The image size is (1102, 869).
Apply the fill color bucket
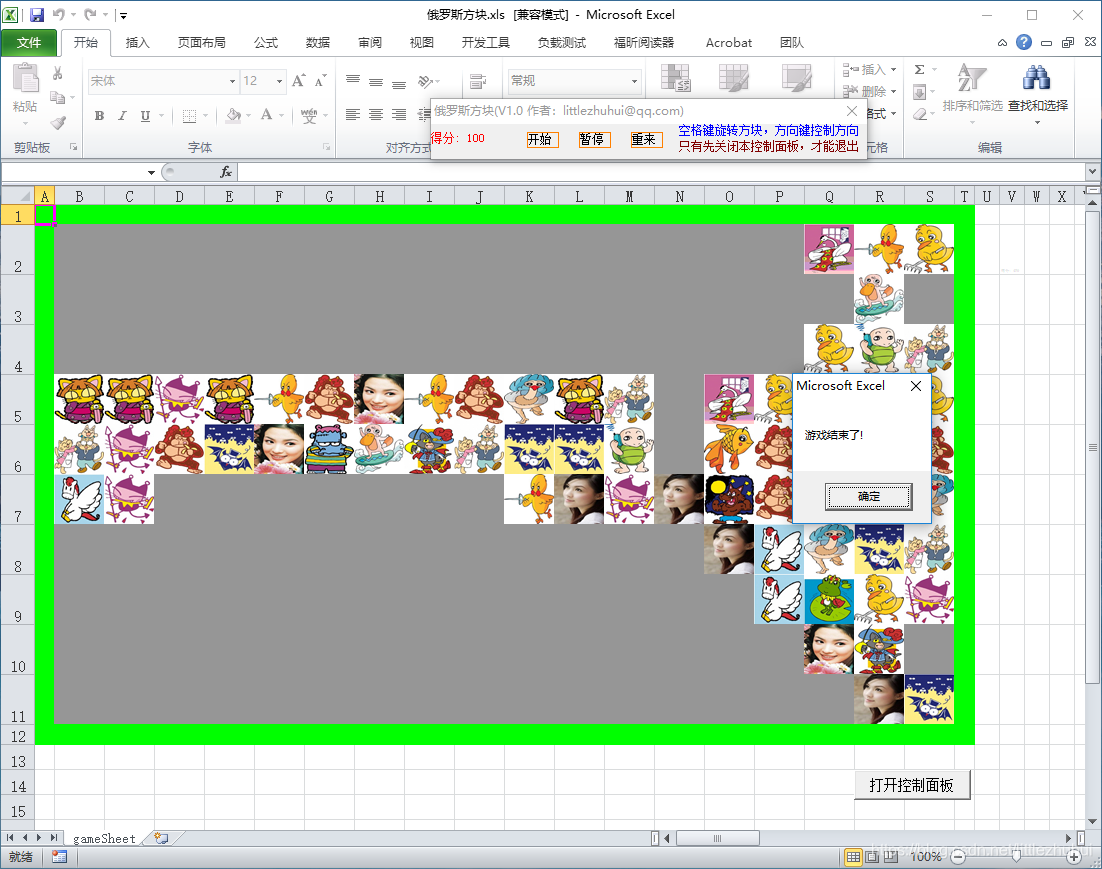point(234,115)
